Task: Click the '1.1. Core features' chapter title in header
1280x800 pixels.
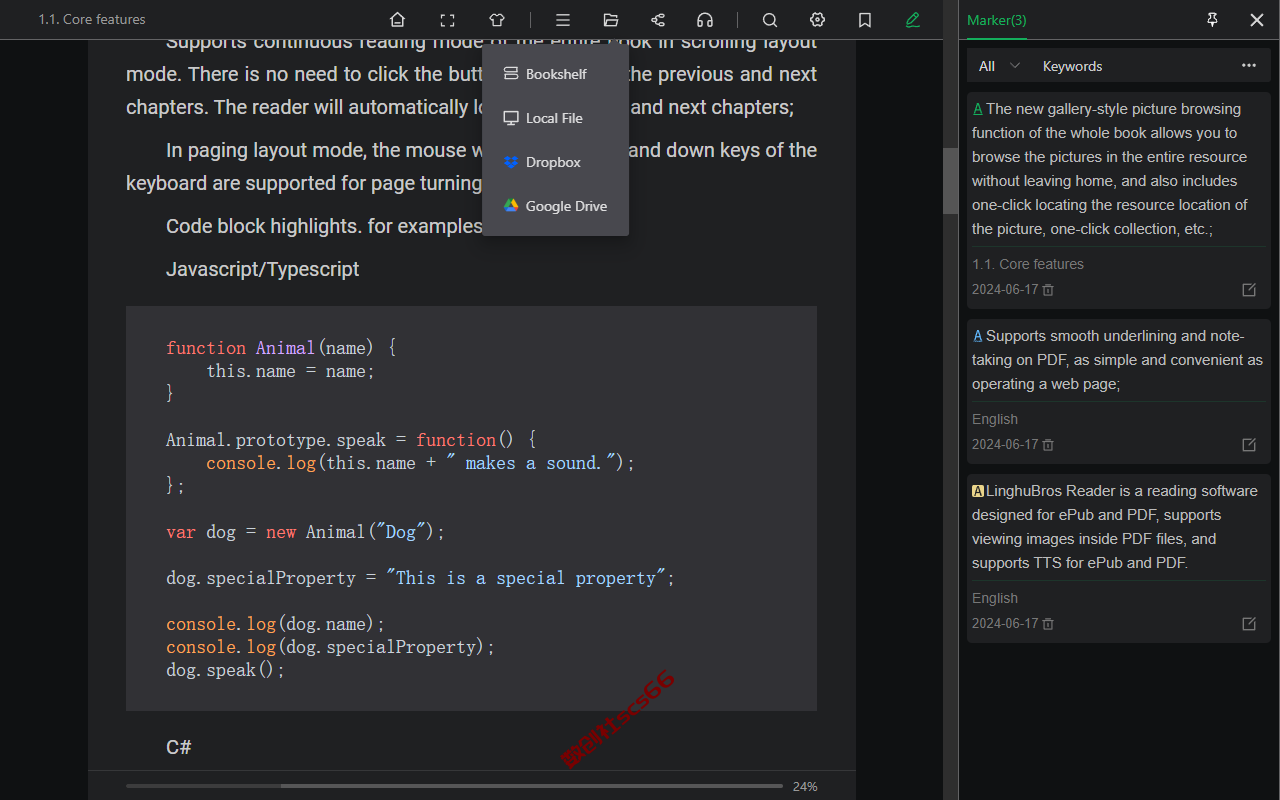Action: (92, 19)
